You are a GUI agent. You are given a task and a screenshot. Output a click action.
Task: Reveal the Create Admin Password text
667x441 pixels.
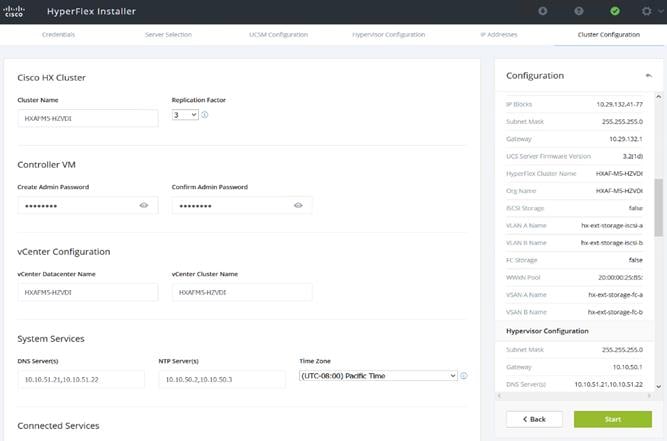[x=144, y=205]
